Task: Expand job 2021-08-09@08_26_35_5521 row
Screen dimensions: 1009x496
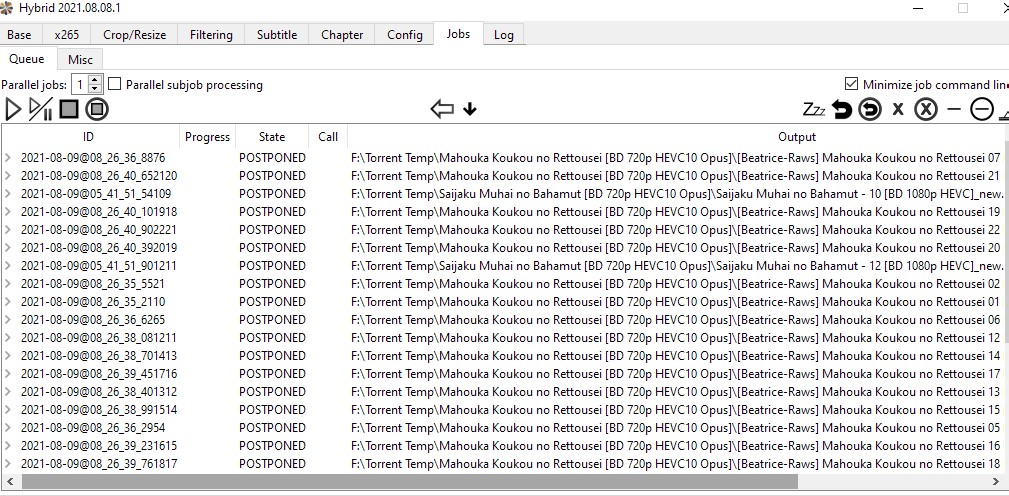Action: [9, 284]
